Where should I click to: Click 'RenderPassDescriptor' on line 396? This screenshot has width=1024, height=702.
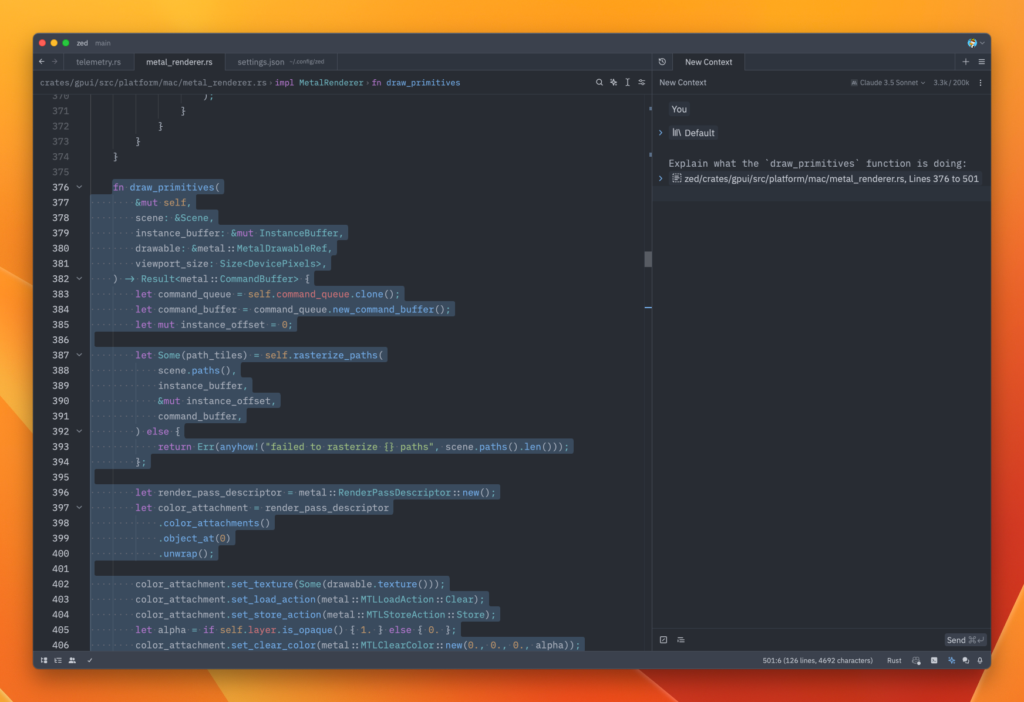[x=394, y=492]
